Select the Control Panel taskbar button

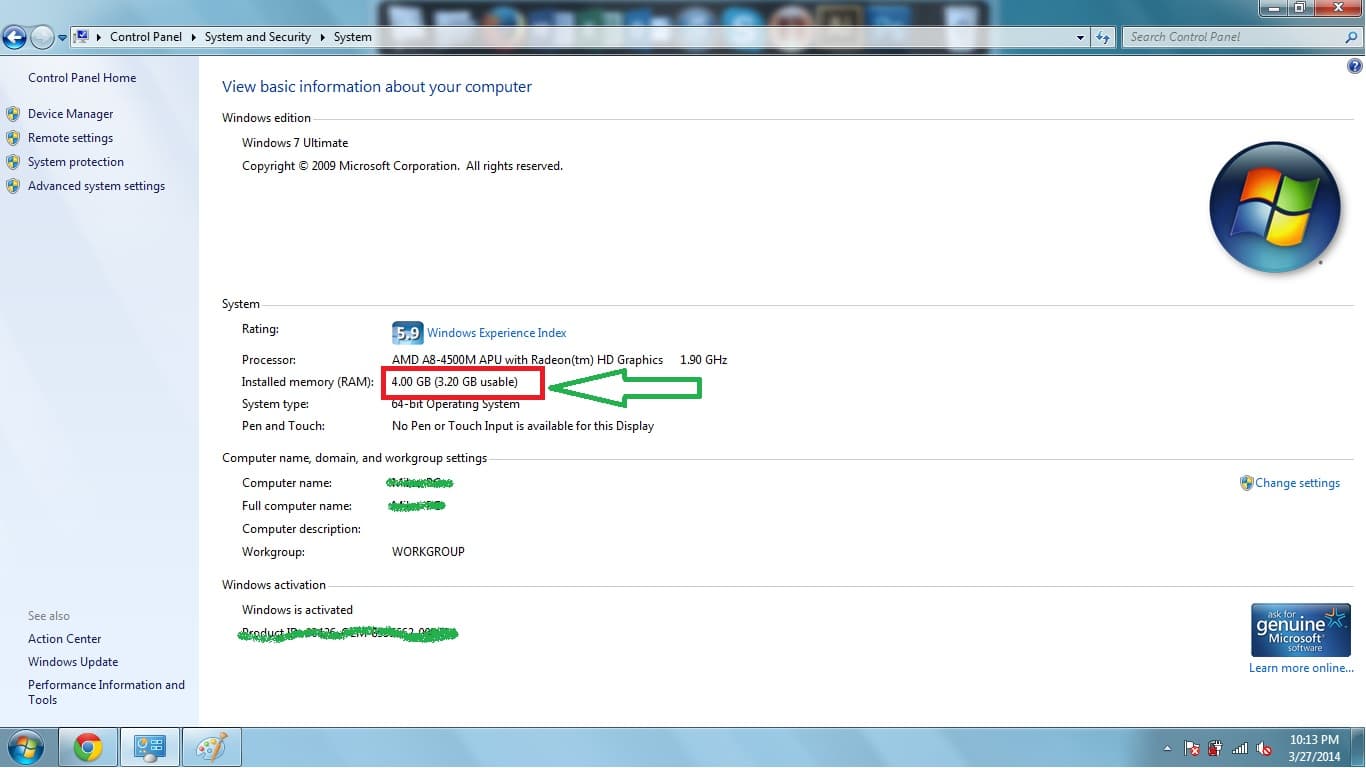pos(150,747)
